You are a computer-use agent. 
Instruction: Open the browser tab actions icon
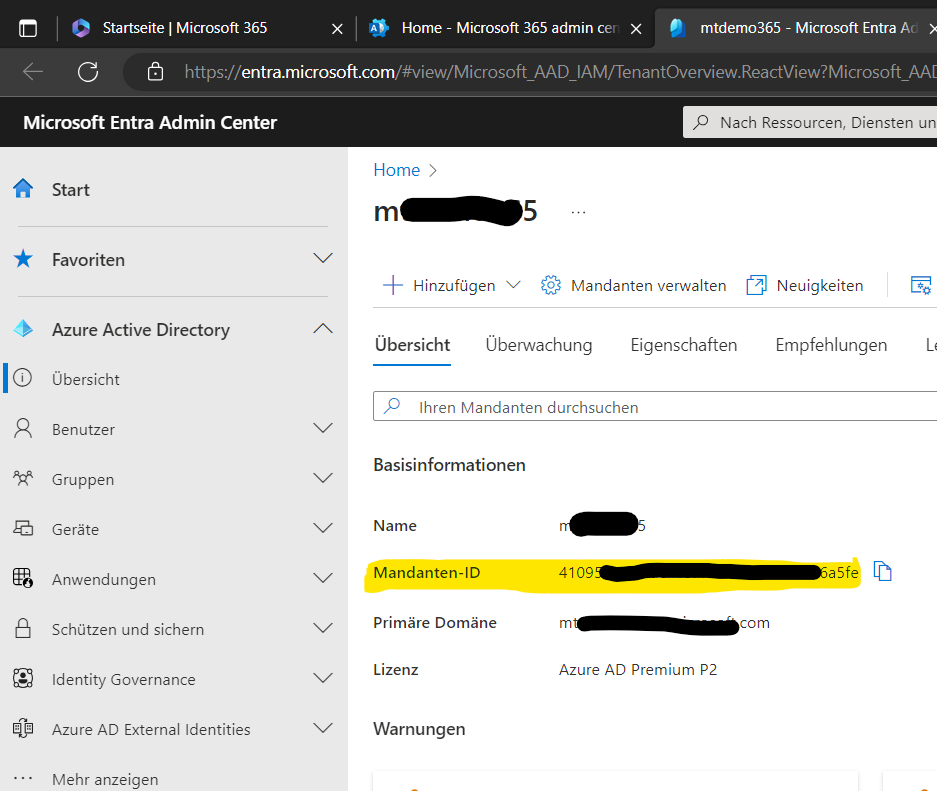(28, 28)
